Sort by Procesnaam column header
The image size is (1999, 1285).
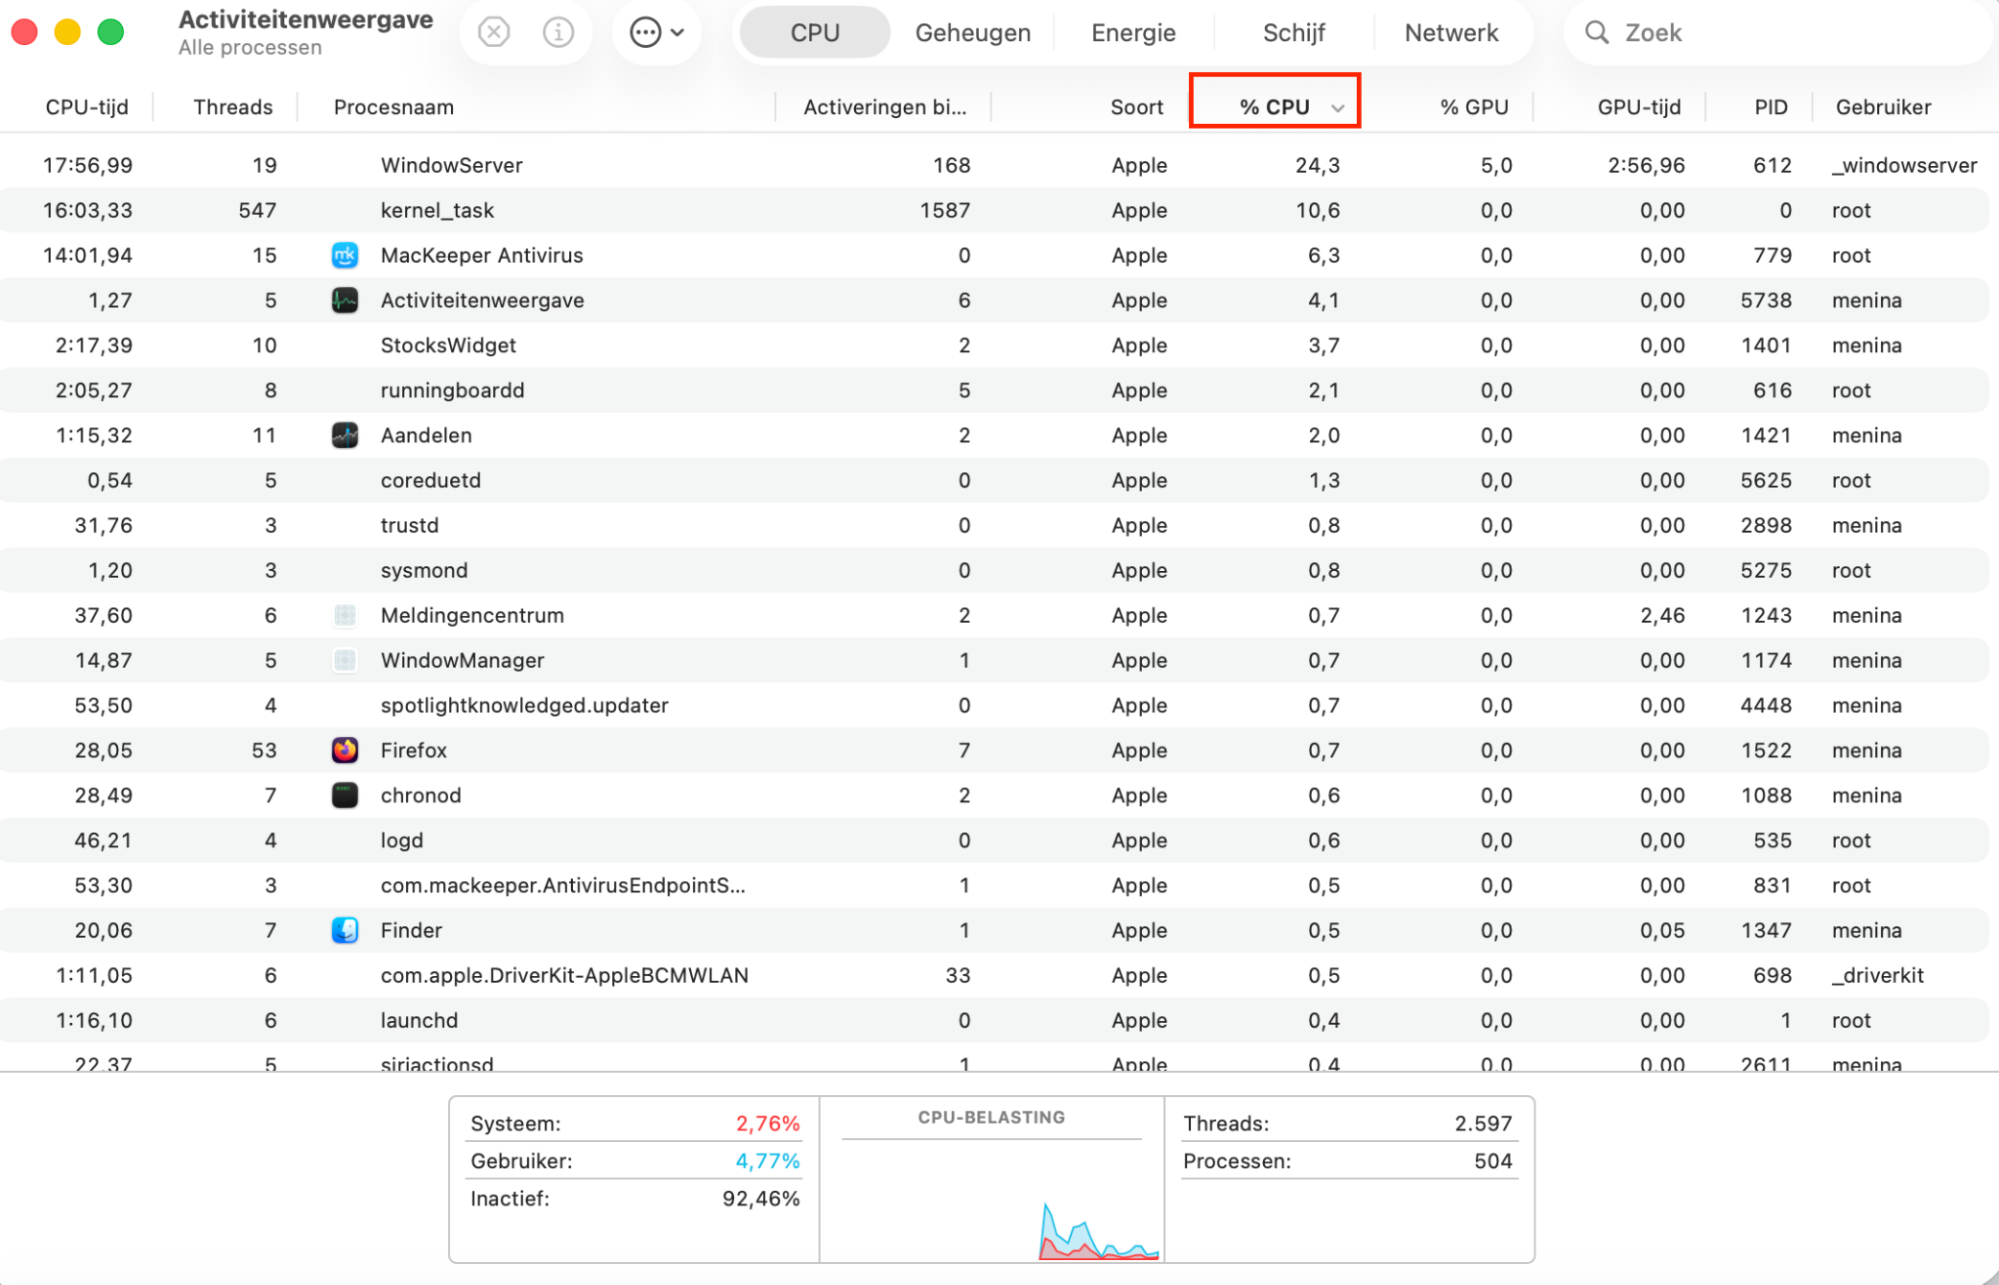pos(394,107)
